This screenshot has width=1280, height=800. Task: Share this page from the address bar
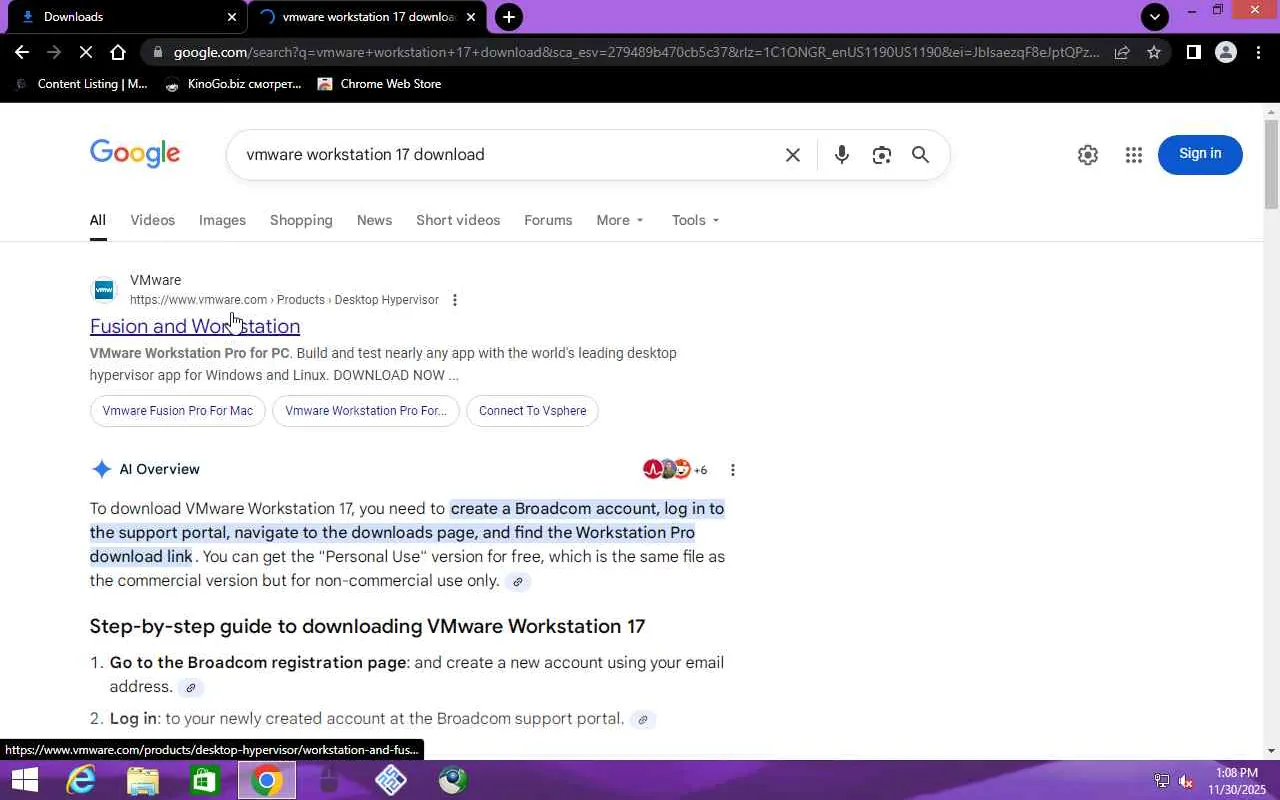(1122, 52)
